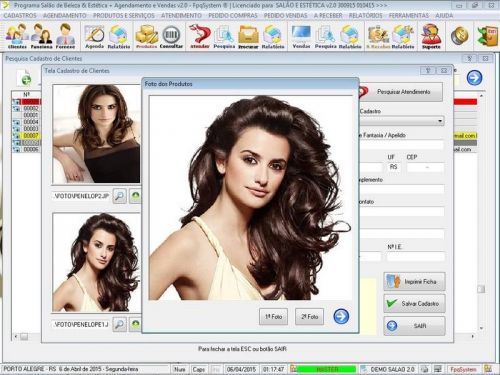Open the Agenda toolbar icon
Image resolution: width=500 pixels, height=375 pixels.
[94, 36]
